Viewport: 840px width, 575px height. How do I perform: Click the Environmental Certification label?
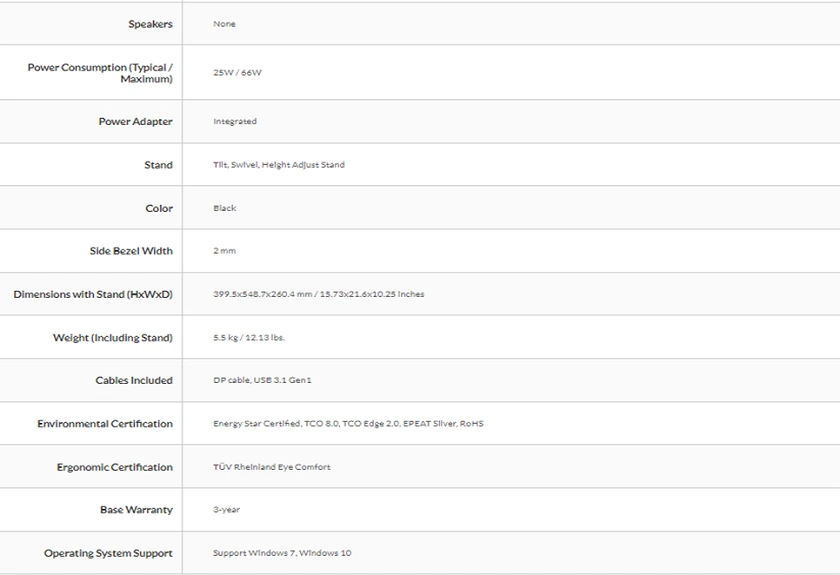(105, 424)
